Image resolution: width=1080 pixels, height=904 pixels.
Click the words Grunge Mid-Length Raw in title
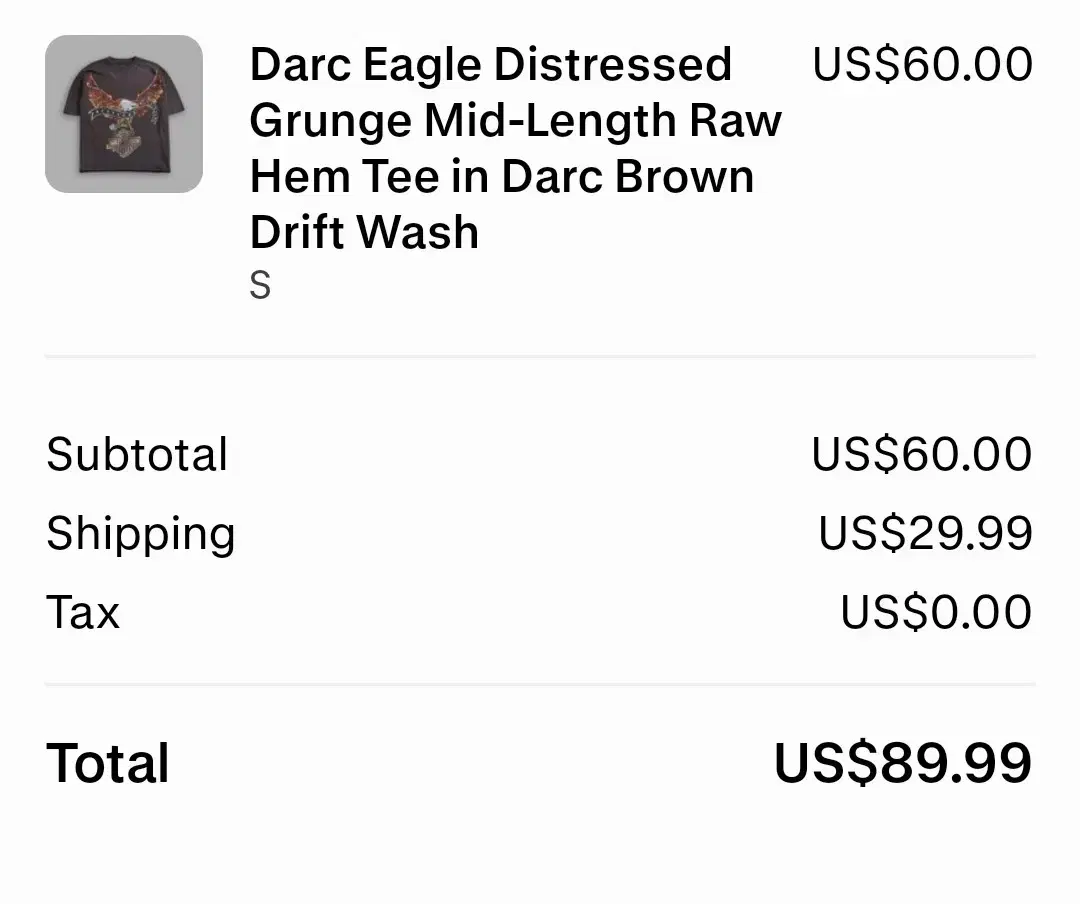(x=516, y=121)
